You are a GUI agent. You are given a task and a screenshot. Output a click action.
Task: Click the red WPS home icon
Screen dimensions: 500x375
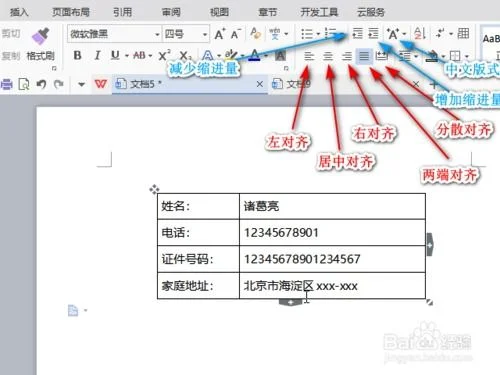pyautogui.click(x=101, y=84)
